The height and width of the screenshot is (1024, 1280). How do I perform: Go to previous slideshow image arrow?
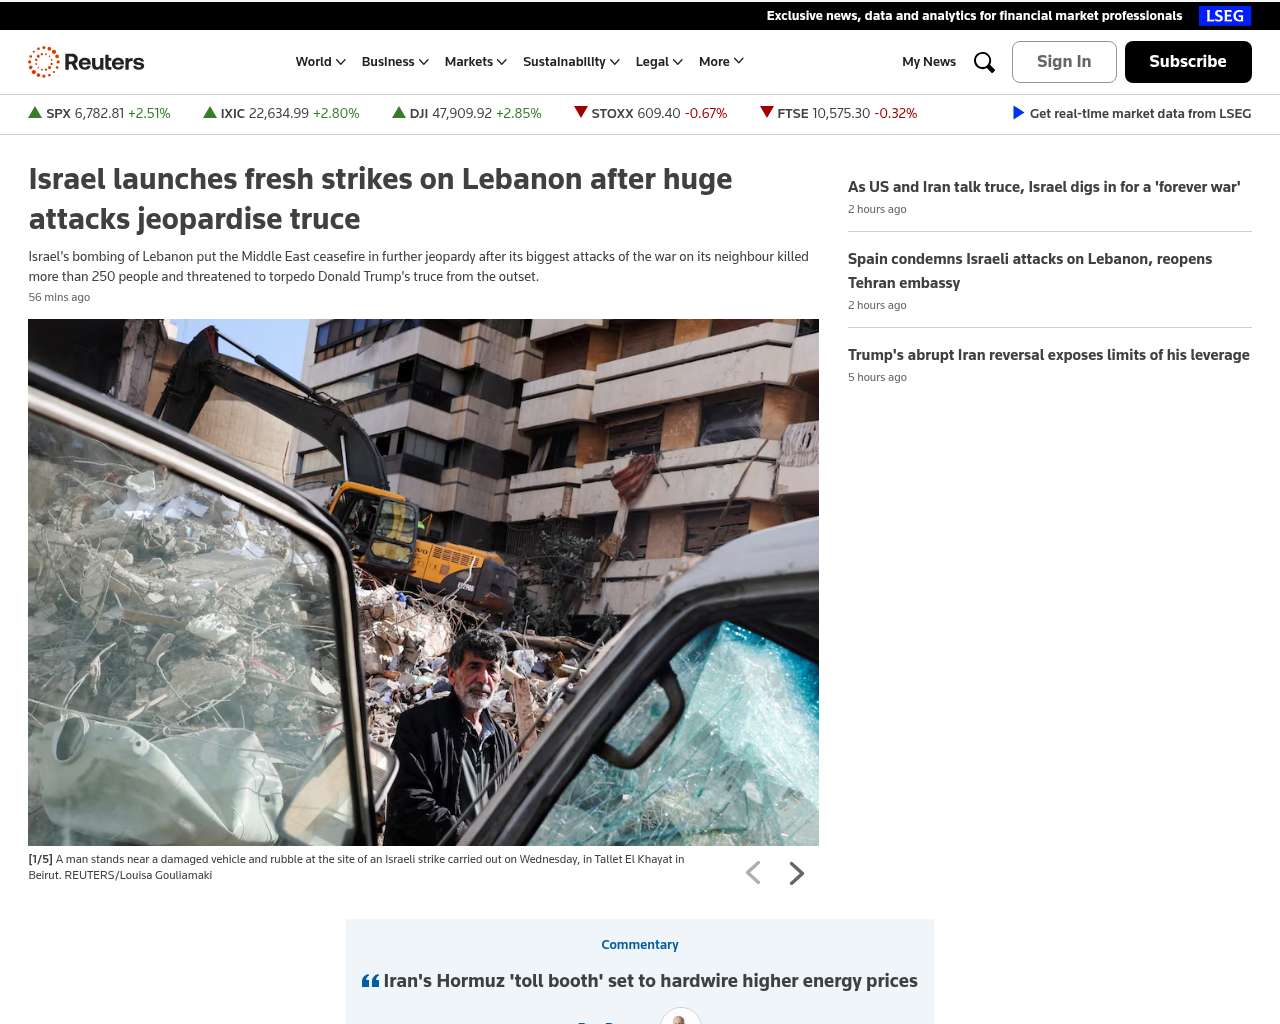click(x=753, y=873)
